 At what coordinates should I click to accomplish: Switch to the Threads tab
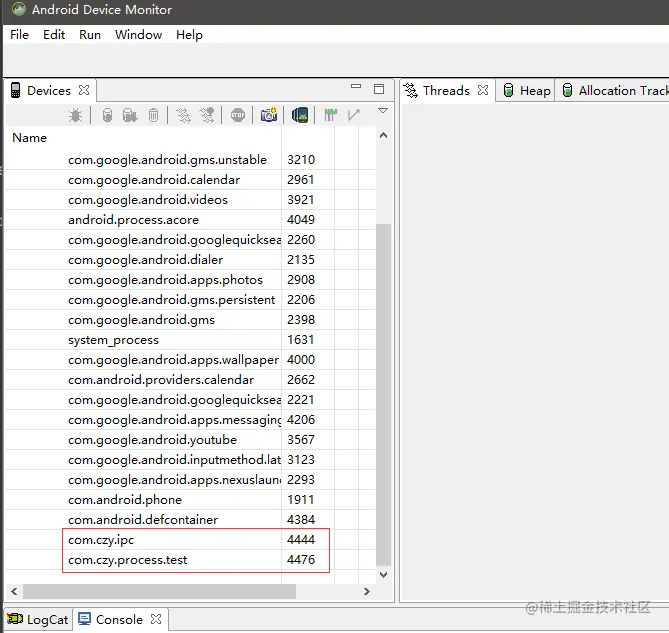(446, 90)
